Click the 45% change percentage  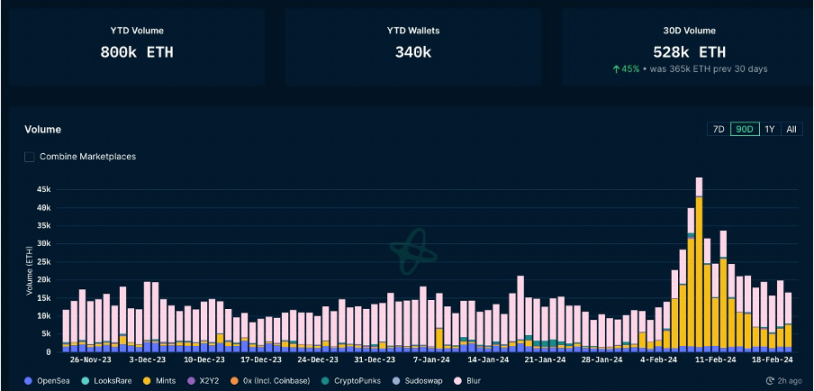pos(630,69)
